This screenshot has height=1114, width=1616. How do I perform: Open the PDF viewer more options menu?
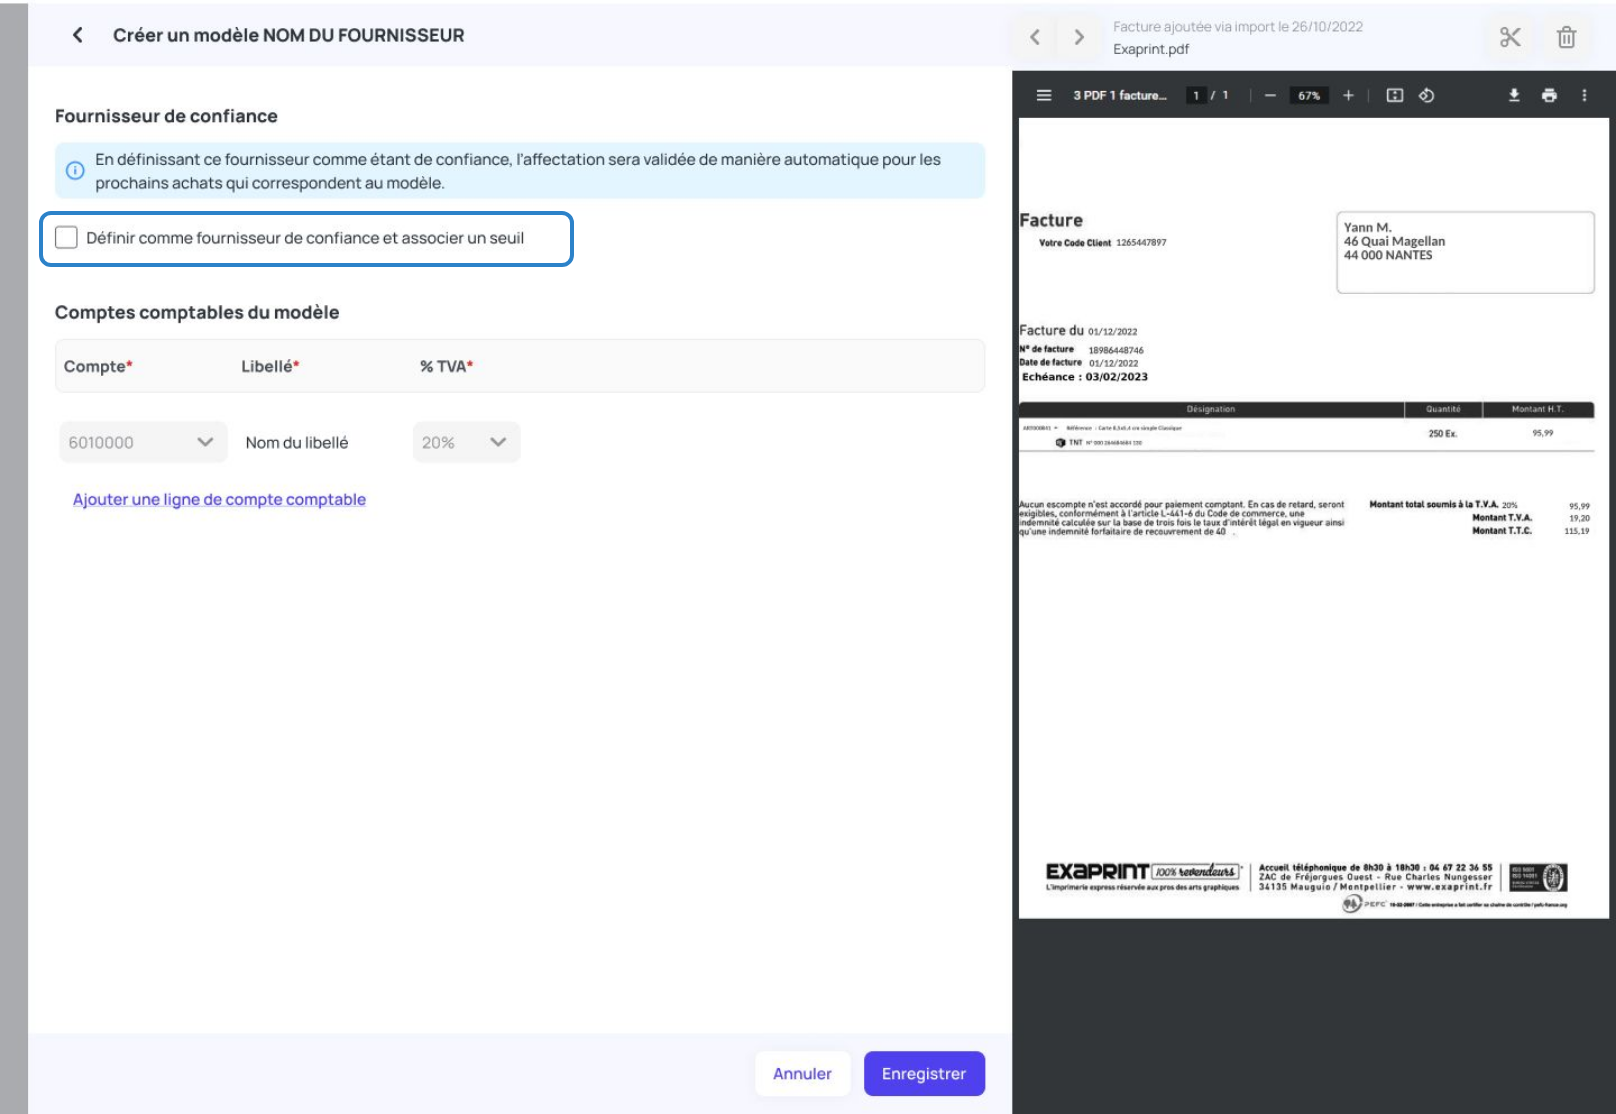tap(1584, 95)
